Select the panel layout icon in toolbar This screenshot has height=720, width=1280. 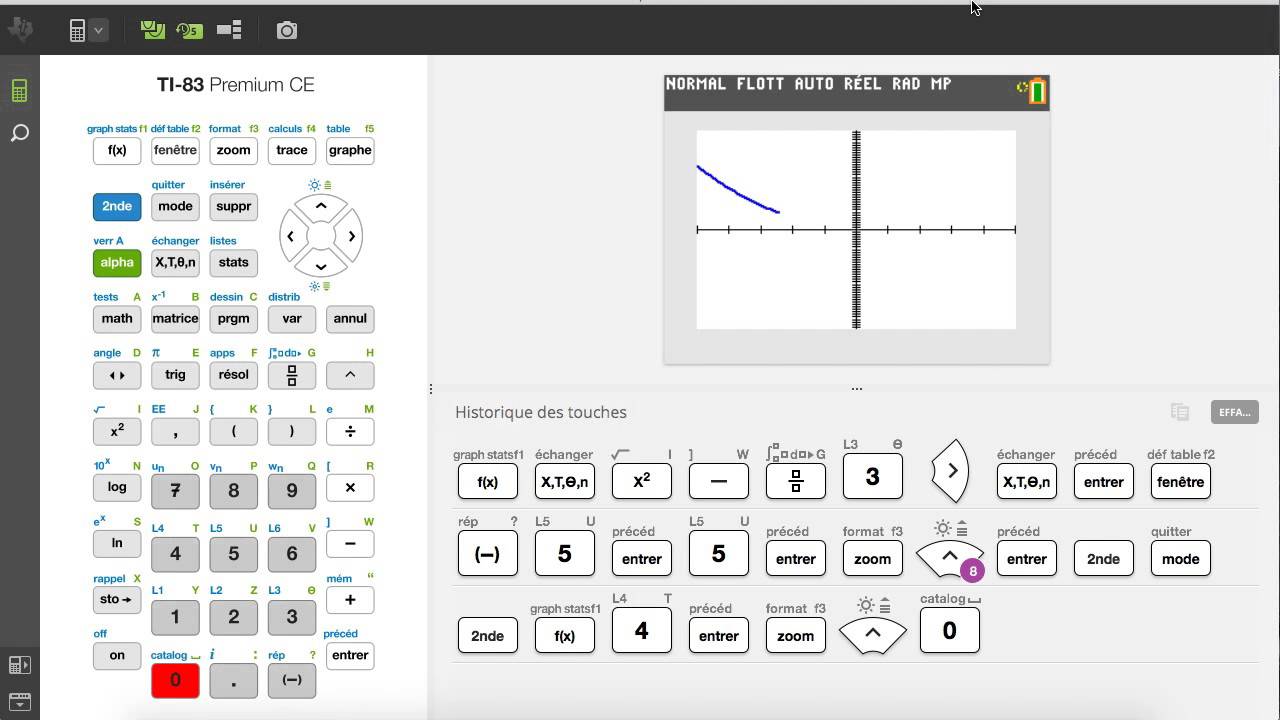229,30
